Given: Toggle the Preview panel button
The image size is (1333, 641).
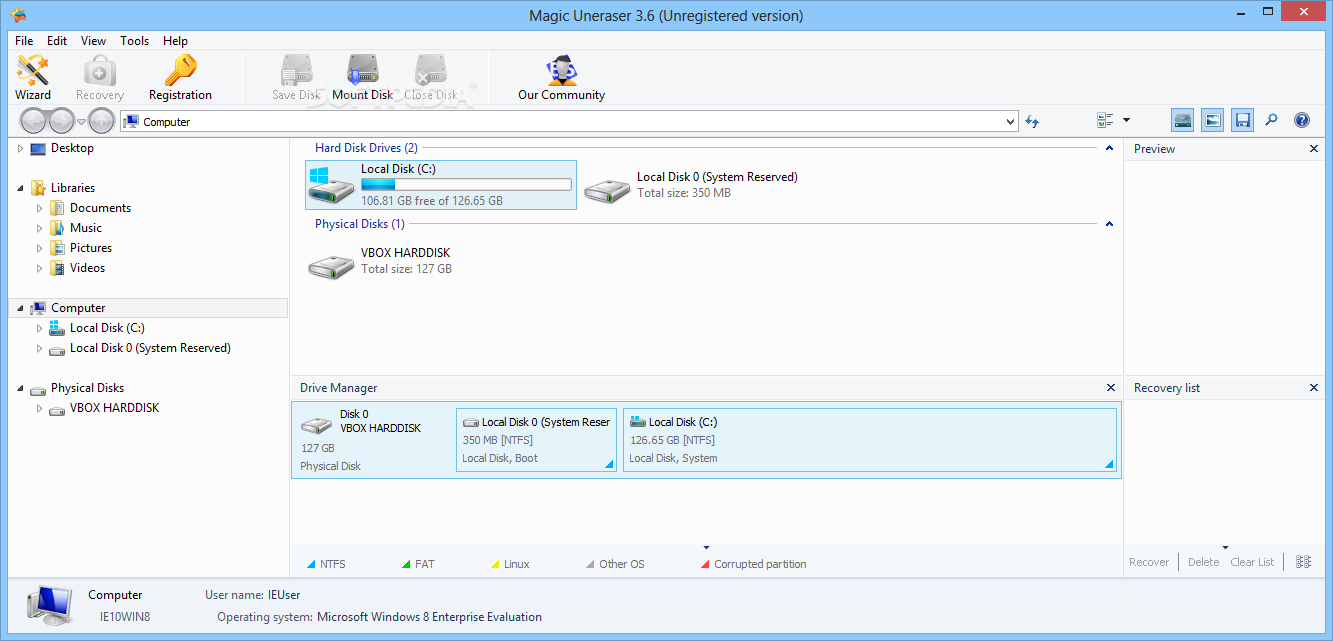Looking at the screenshot, I should (1213, 120).
